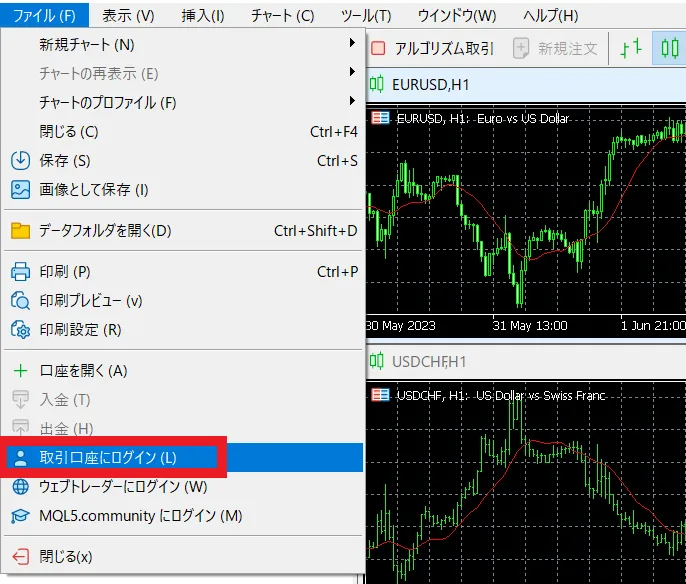Click the save-as-image (画像として保存) picture icon

click(x=20, y=190)
